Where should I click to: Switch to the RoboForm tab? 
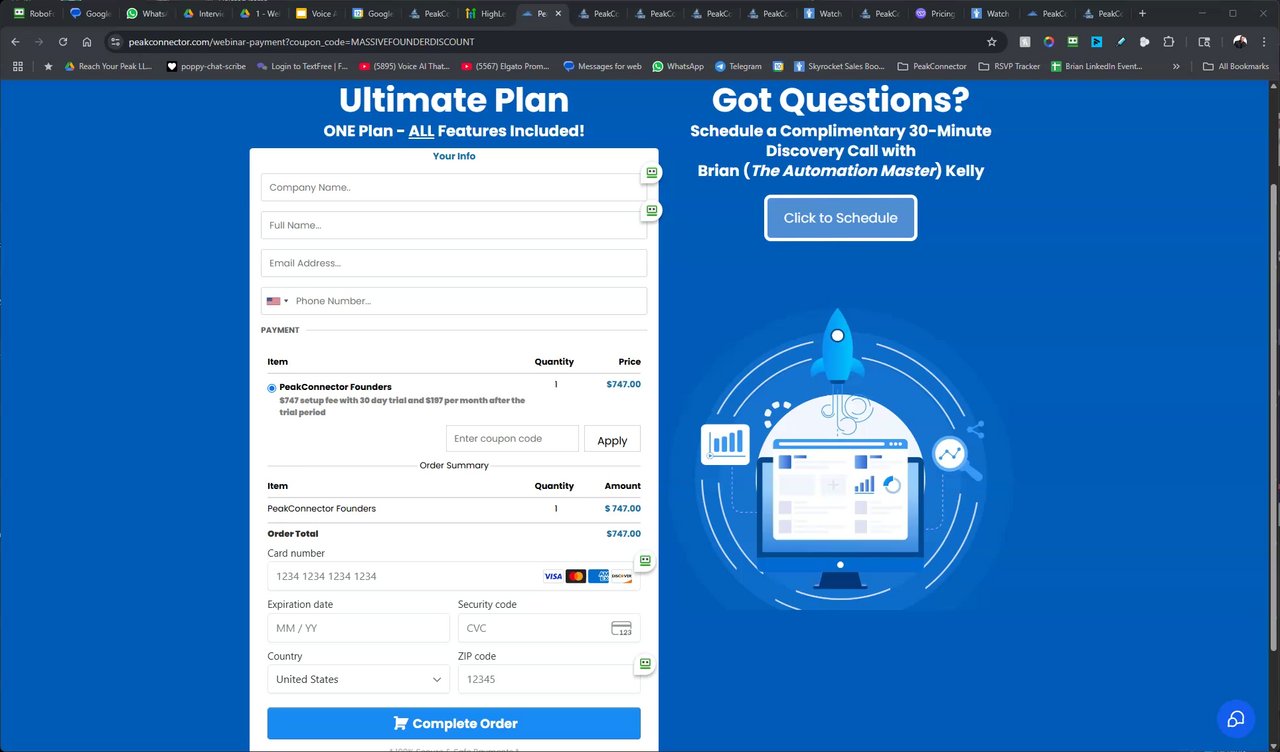(34, 14)
